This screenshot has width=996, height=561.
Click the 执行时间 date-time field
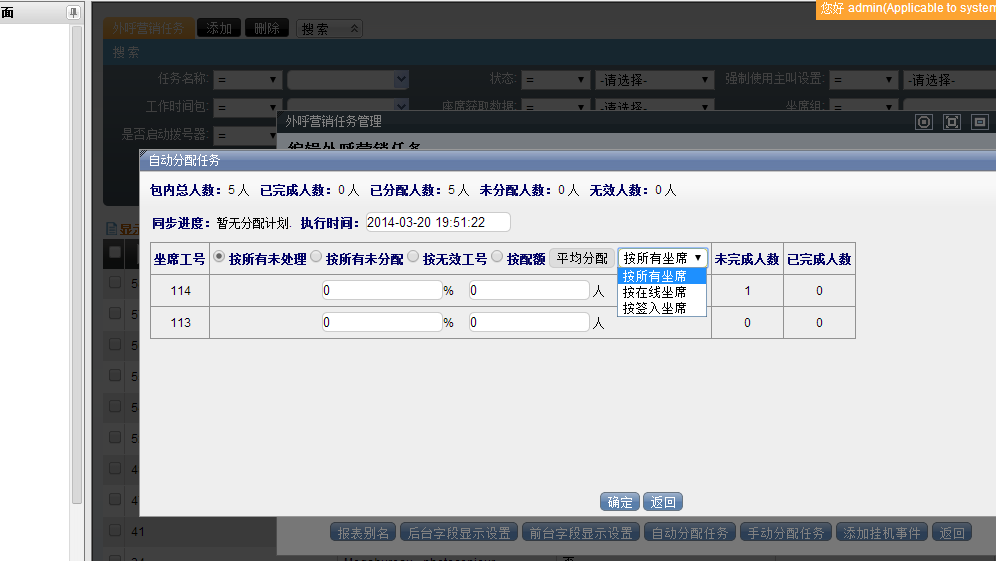438,222
